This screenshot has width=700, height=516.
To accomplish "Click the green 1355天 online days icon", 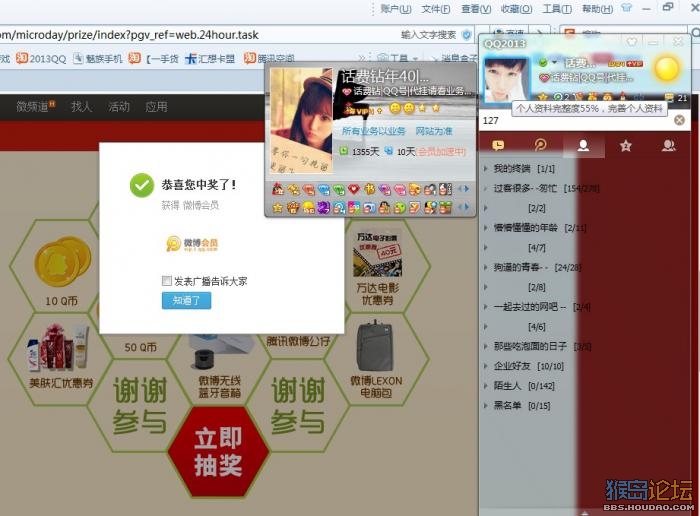I will 343,151.
